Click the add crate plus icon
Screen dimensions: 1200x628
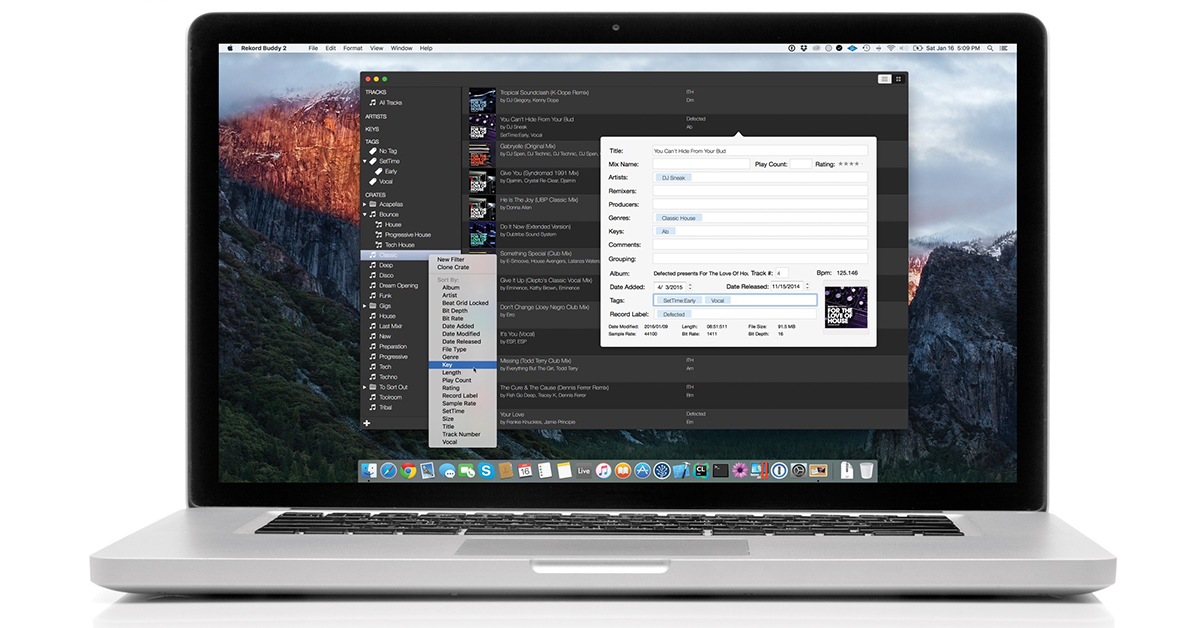coord(367,423)
